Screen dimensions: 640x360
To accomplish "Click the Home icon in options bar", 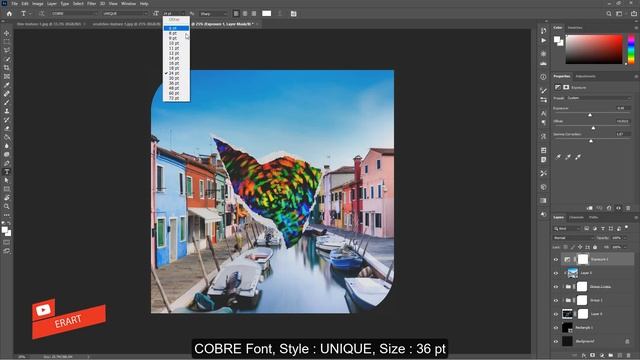I will 9,13.
